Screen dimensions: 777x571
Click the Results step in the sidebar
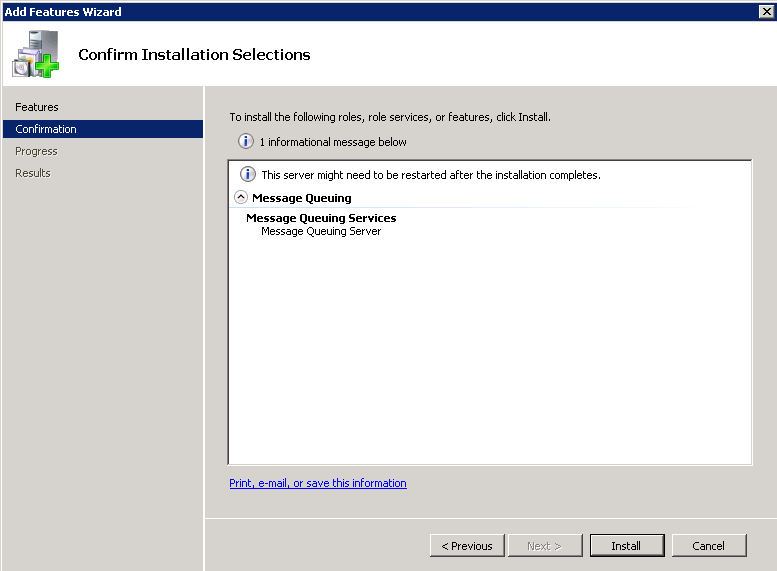click(33, 173)
